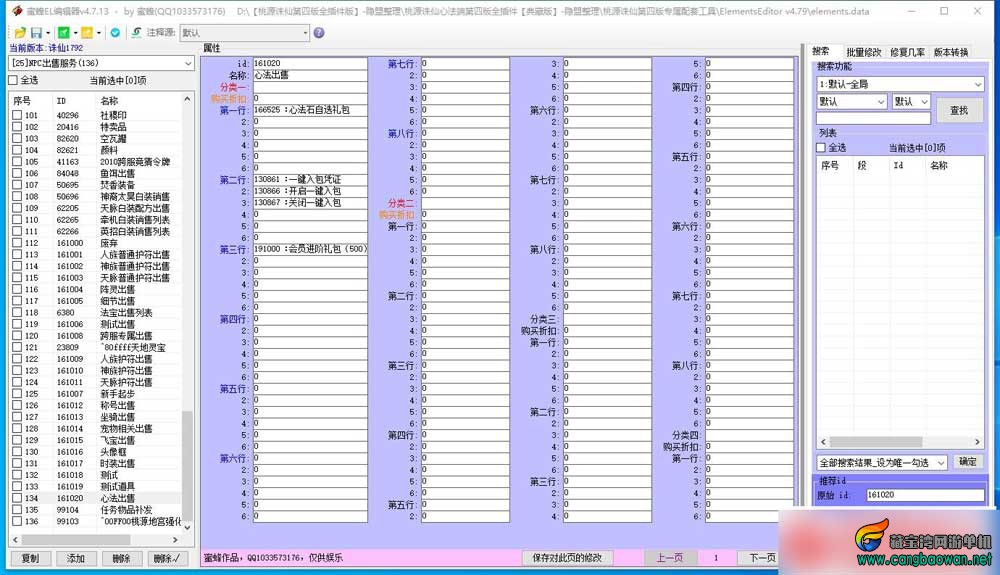
Task: Save using the floppy disk icon
Action: (x=36, y=33)
